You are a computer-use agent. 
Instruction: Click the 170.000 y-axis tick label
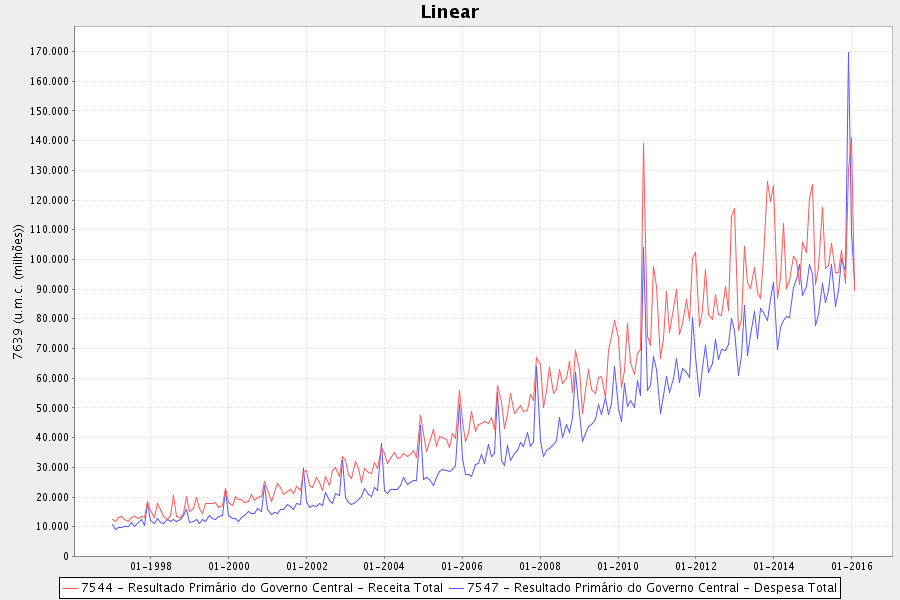[x=49, y=52]
